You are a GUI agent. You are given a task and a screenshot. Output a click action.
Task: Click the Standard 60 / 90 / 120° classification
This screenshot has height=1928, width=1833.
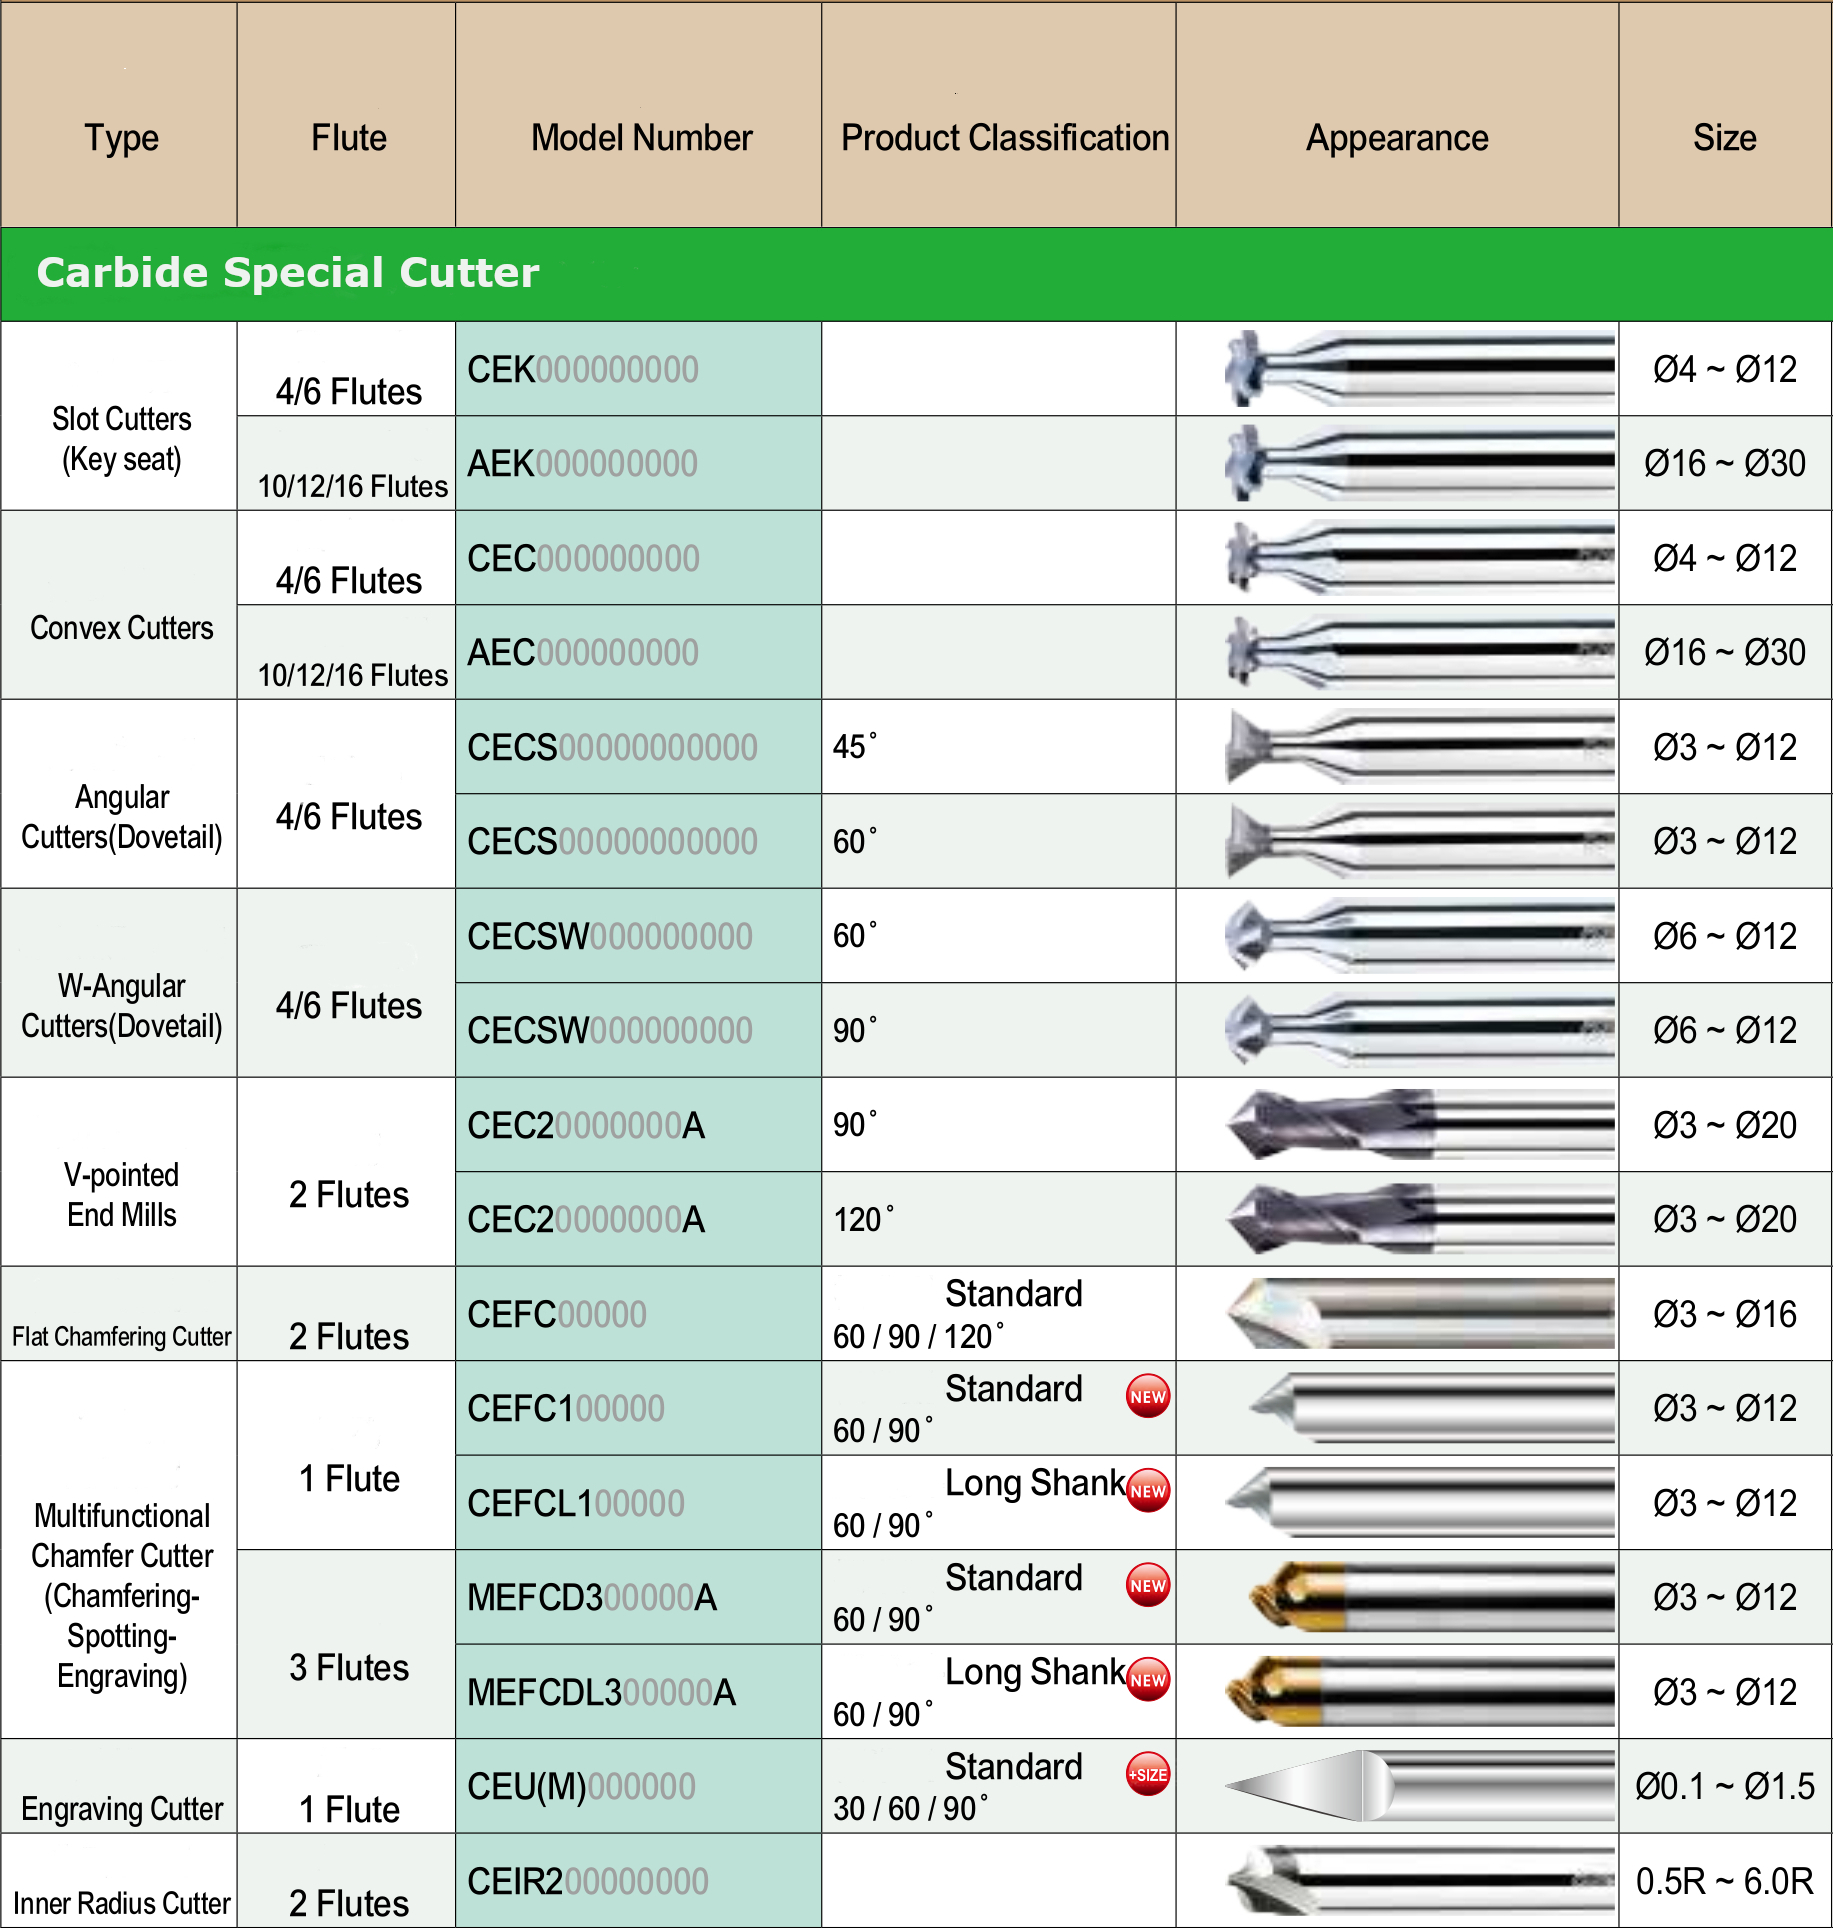pyautogui.click(x=999, y=1314)
